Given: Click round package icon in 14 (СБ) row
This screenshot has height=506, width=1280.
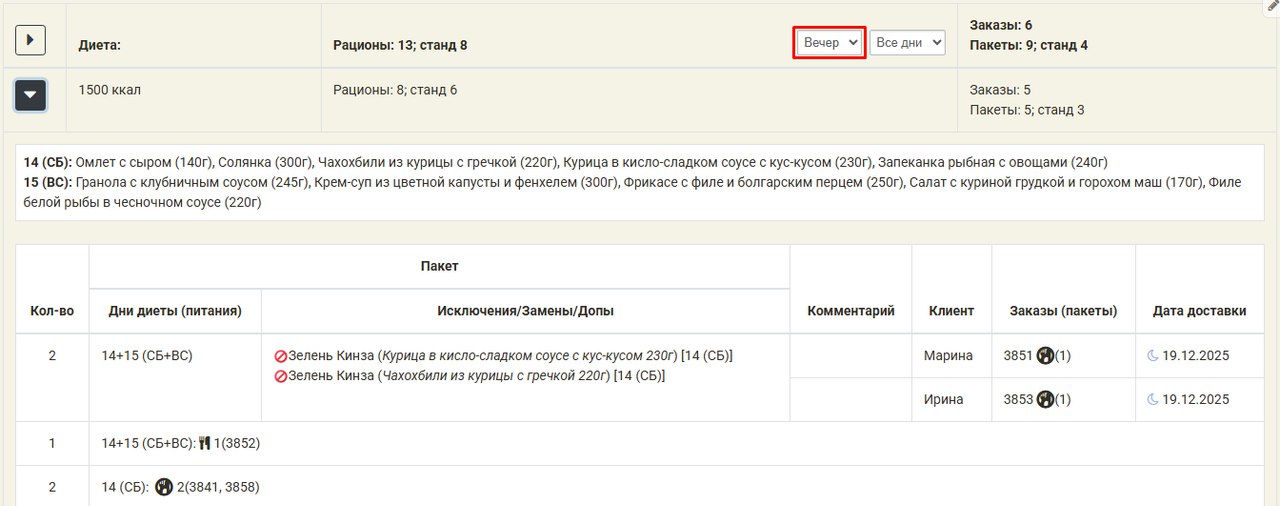Looking at the screenshot, I should click(164, 487).
